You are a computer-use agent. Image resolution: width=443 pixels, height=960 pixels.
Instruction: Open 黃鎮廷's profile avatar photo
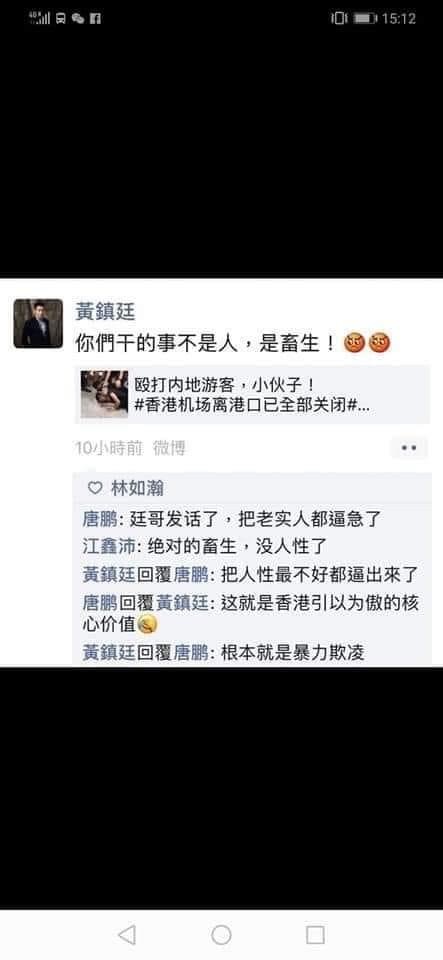(38, 323)
